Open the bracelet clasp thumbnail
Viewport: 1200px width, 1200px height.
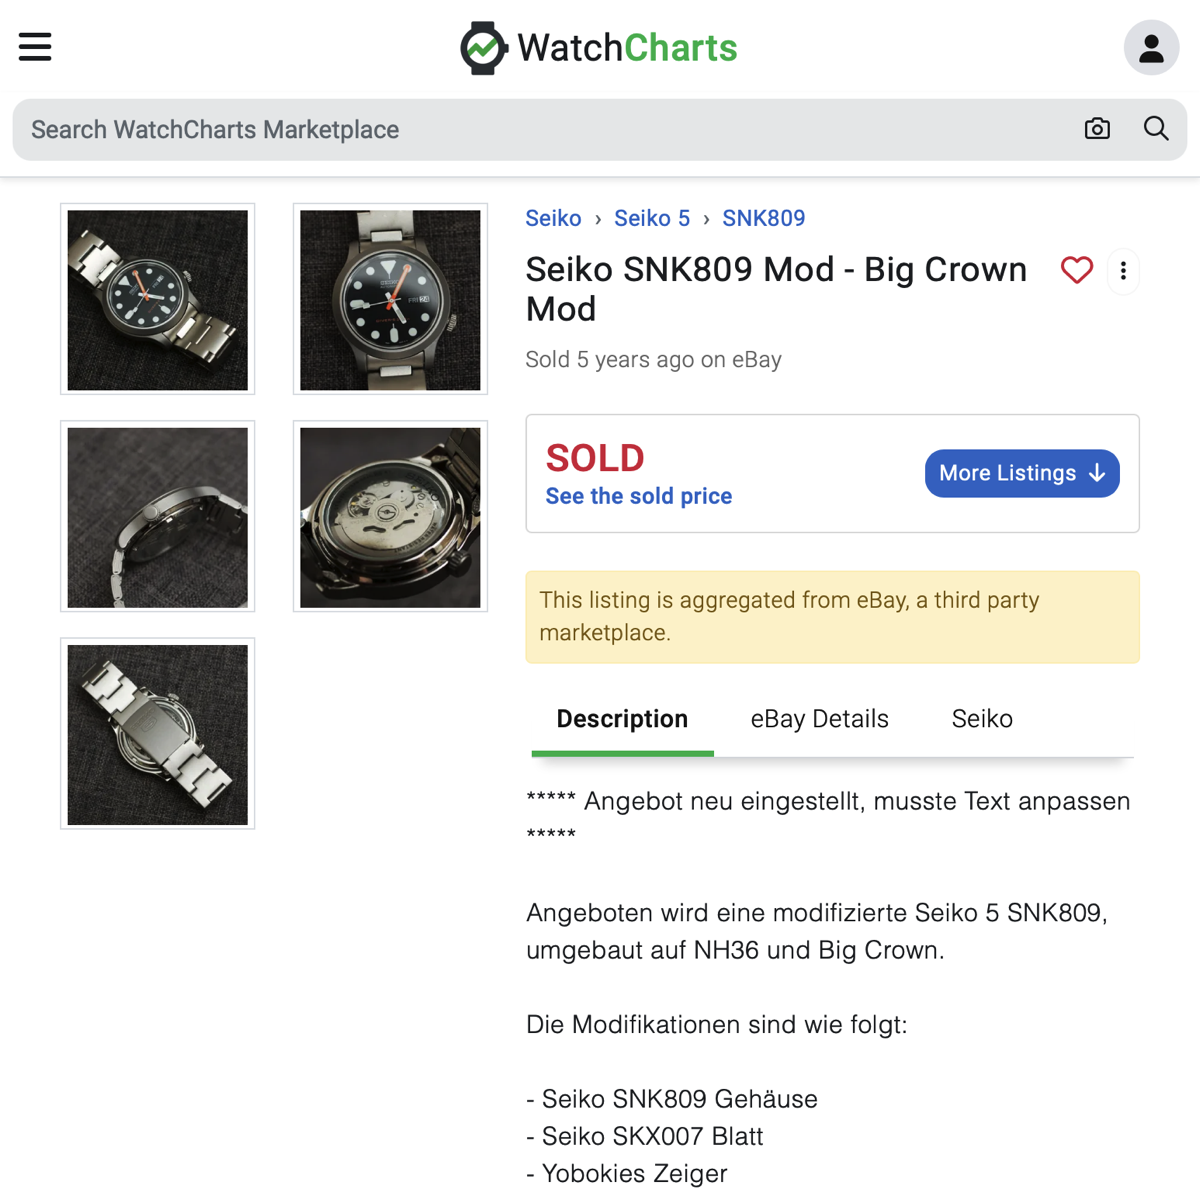pyautogui.click(x=158, y=734)
